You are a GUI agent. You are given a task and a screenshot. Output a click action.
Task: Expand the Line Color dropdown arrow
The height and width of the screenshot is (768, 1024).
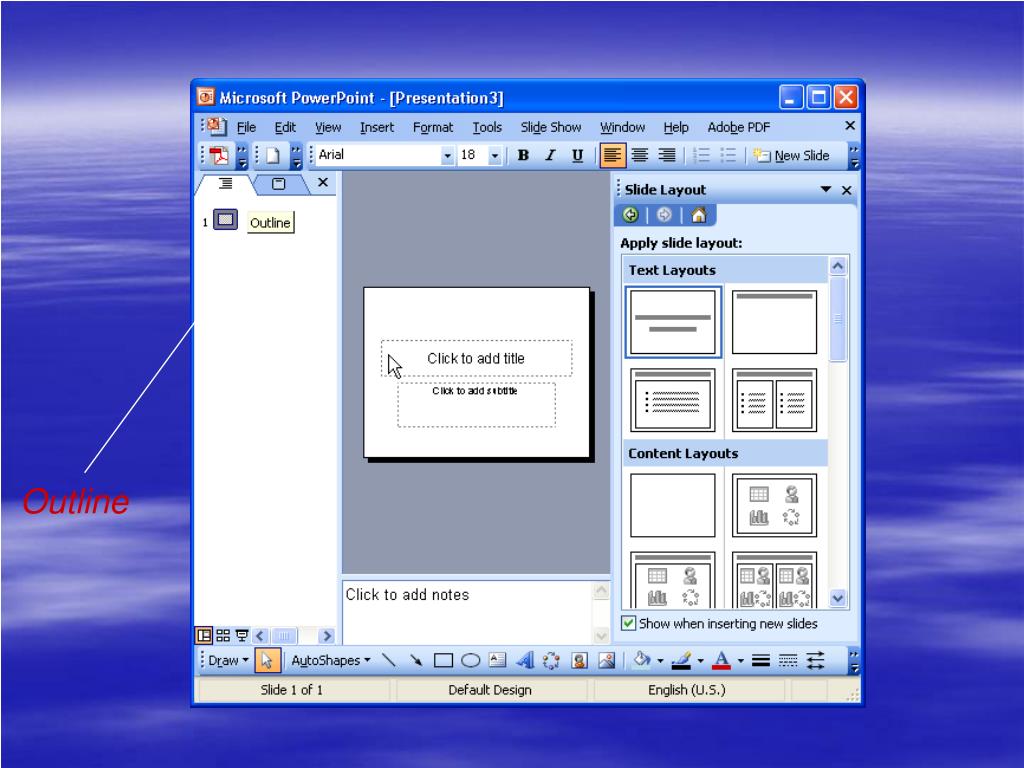(700, 661)
